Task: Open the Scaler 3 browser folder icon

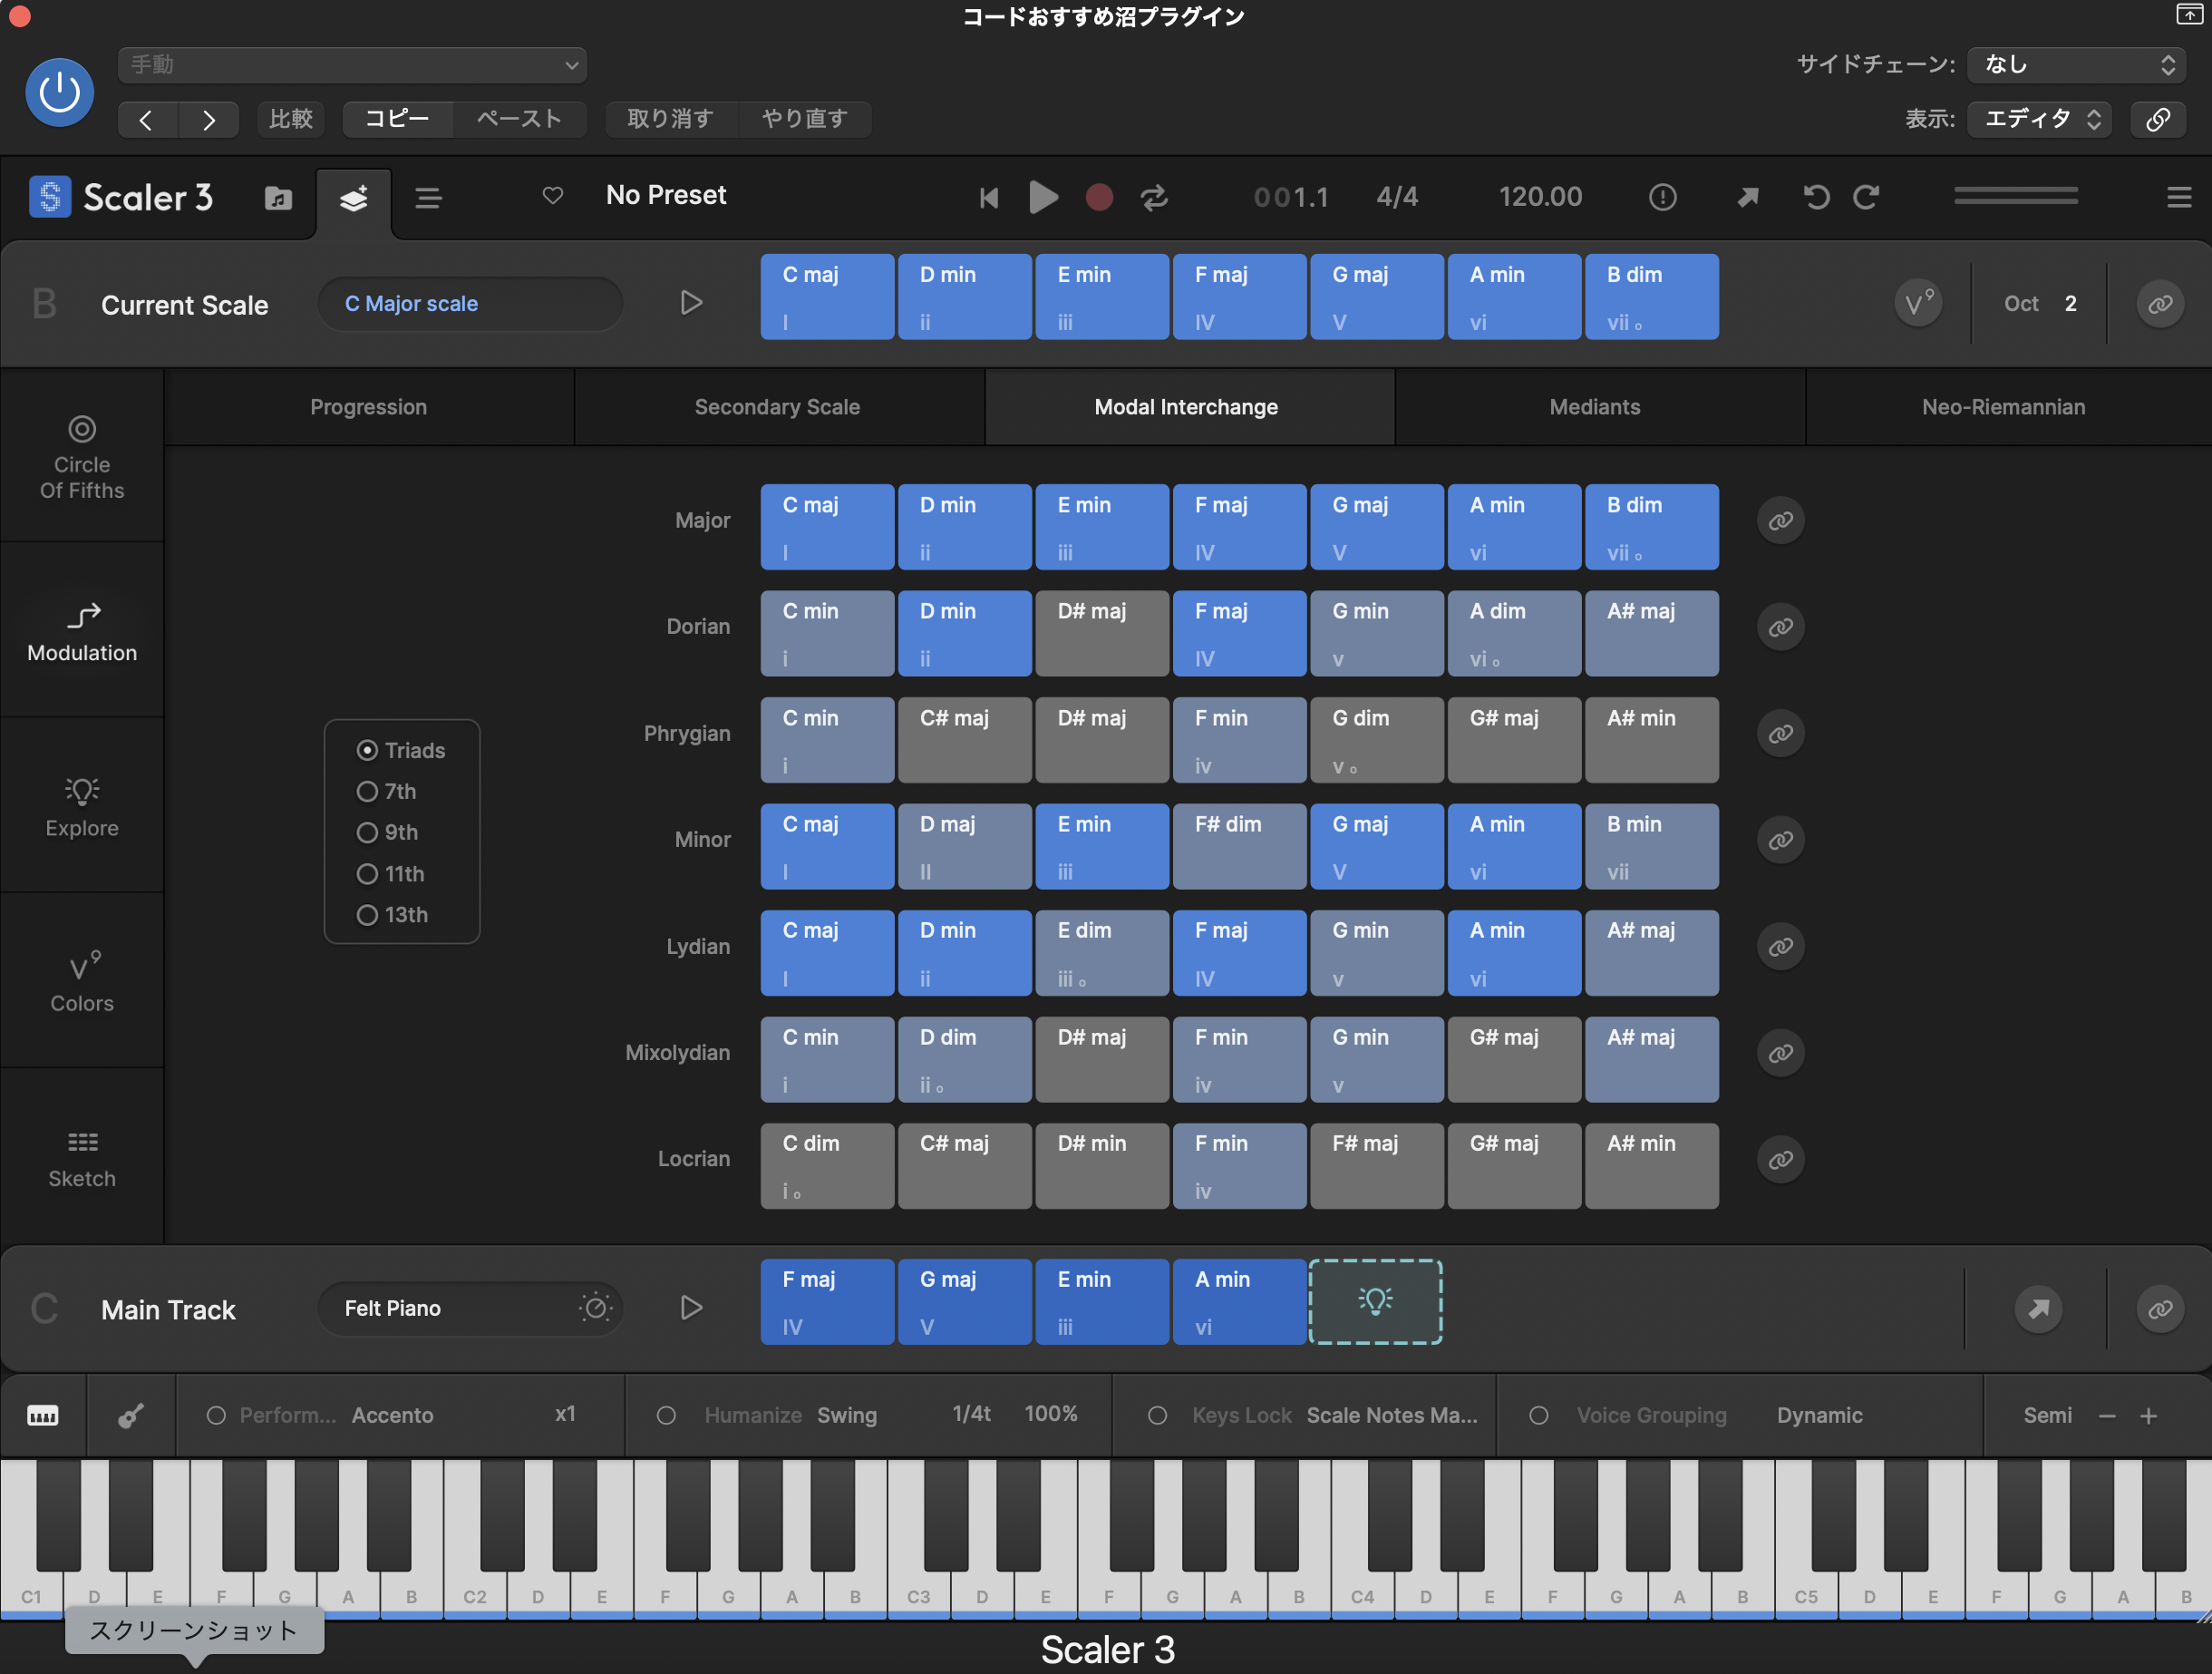Action: [278, 198]
